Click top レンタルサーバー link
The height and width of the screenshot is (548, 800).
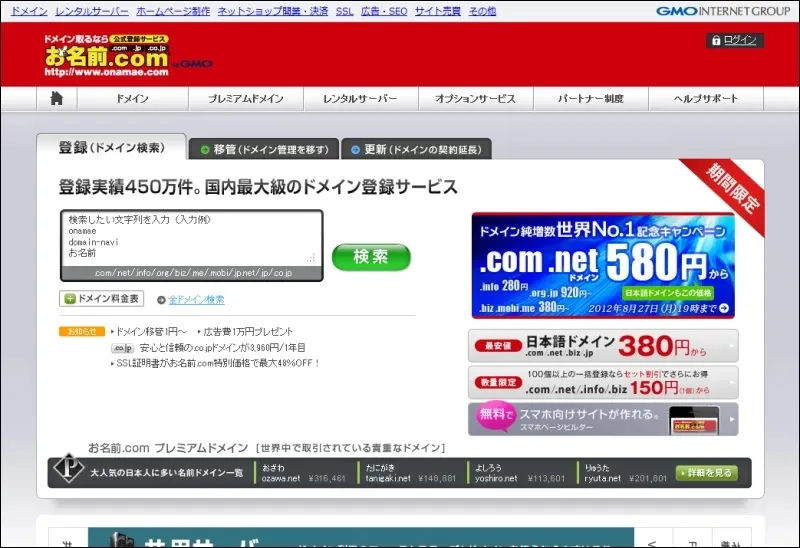[x=92, y=11]
